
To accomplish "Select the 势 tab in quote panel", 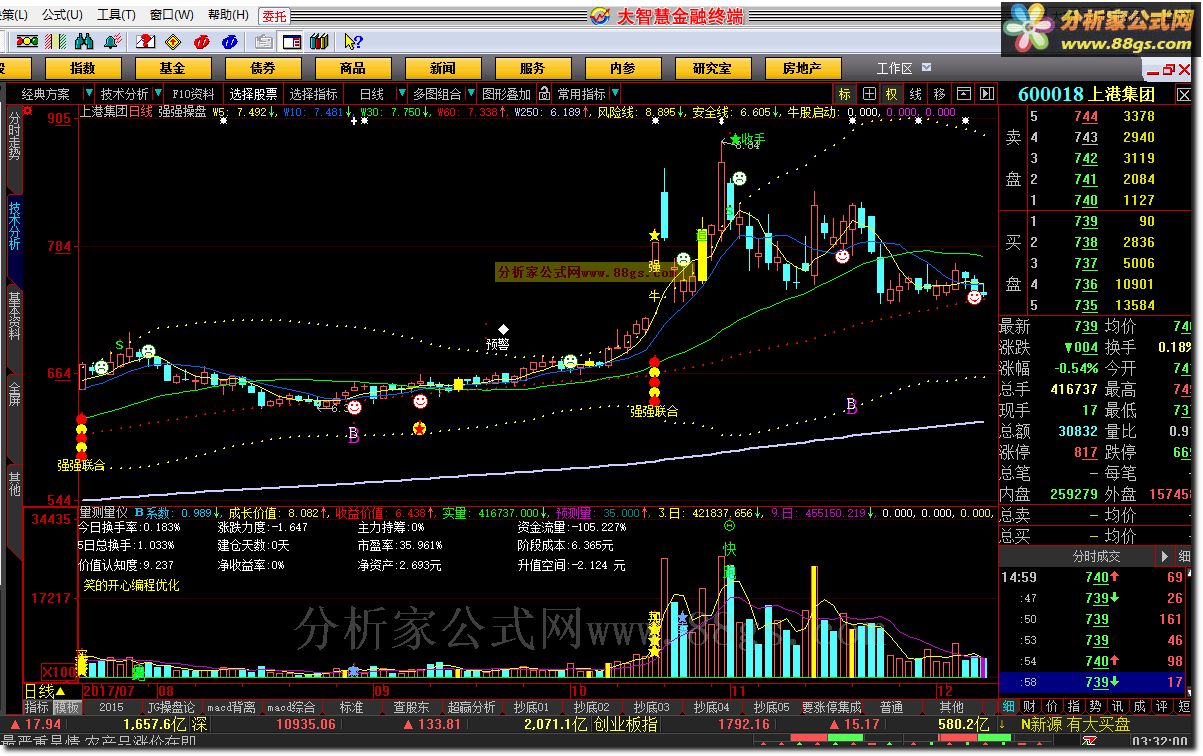I will click(x=1093, y=706).
